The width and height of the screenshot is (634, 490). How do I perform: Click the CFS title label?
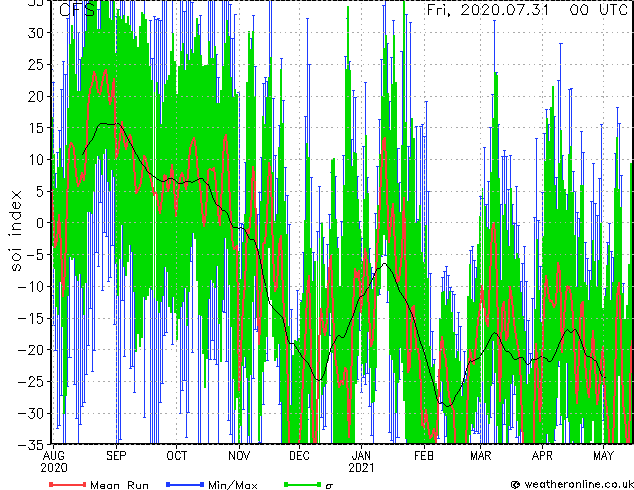(77, 10)
